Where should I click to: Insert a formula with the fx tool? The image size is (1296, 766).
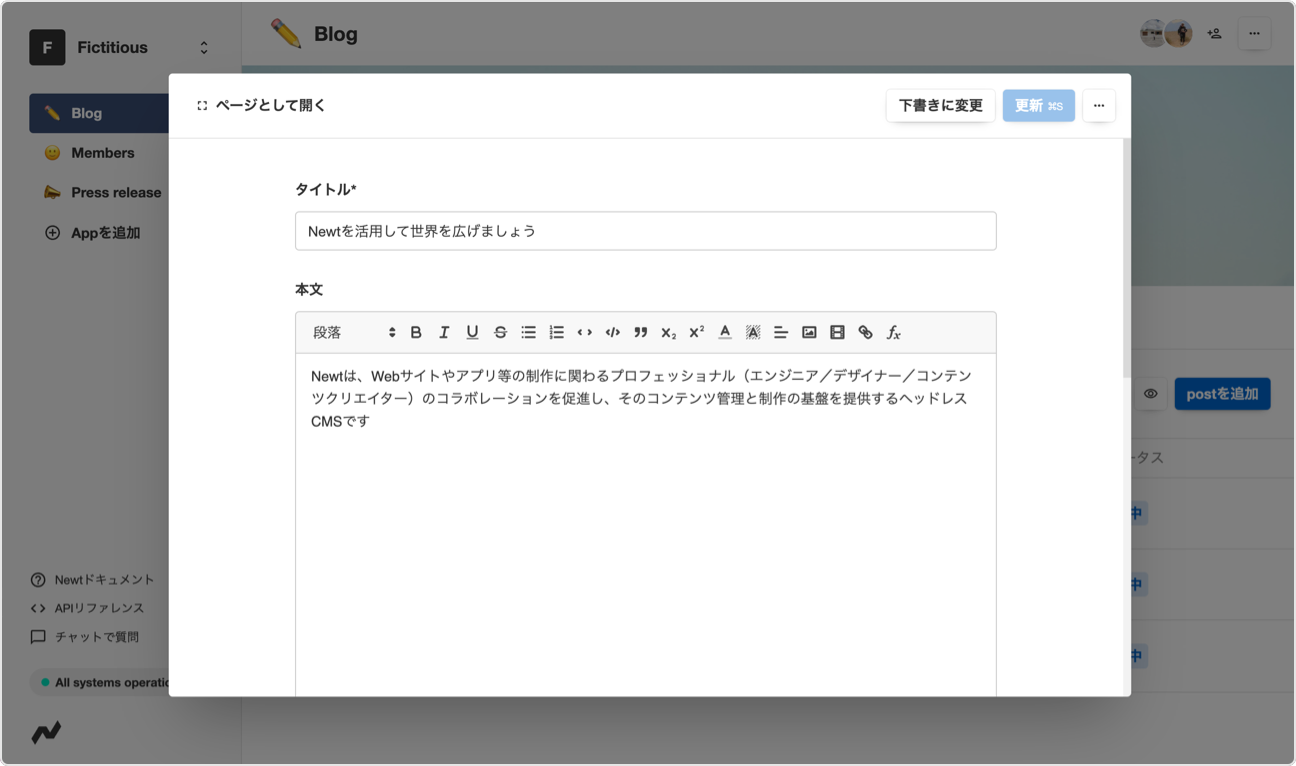(x=894, y=333)
